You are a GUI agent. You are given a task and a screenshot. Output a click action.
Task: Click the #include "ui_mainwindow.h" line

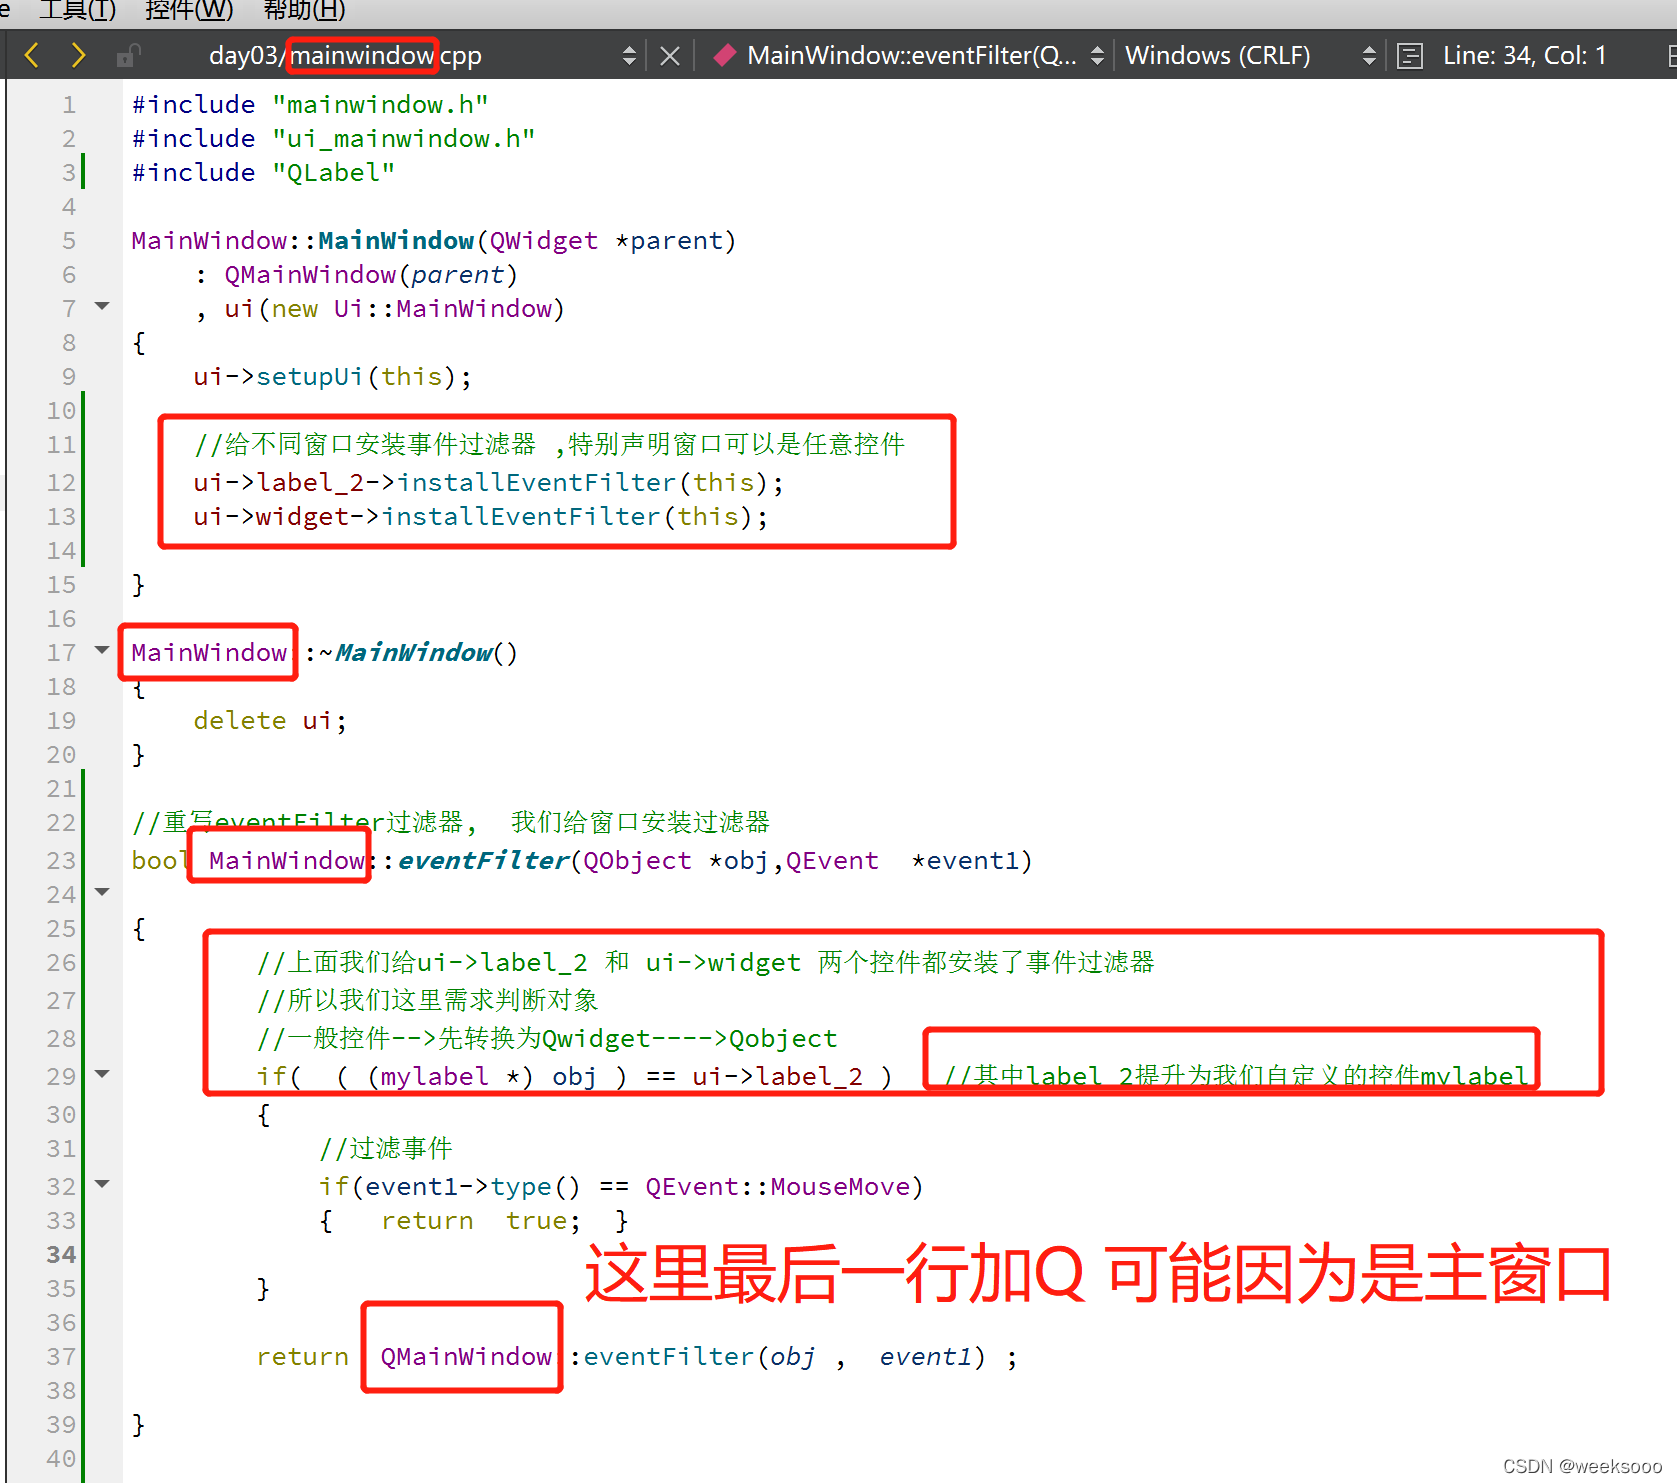click(333, 139)
